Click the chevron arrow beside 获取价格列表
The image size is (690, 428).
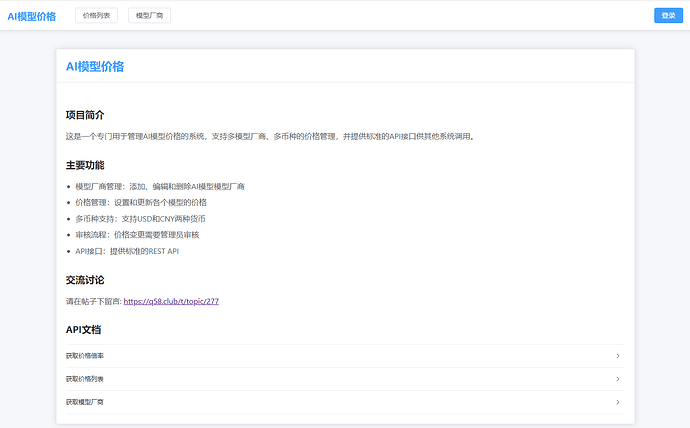click(x=617, y=379)
